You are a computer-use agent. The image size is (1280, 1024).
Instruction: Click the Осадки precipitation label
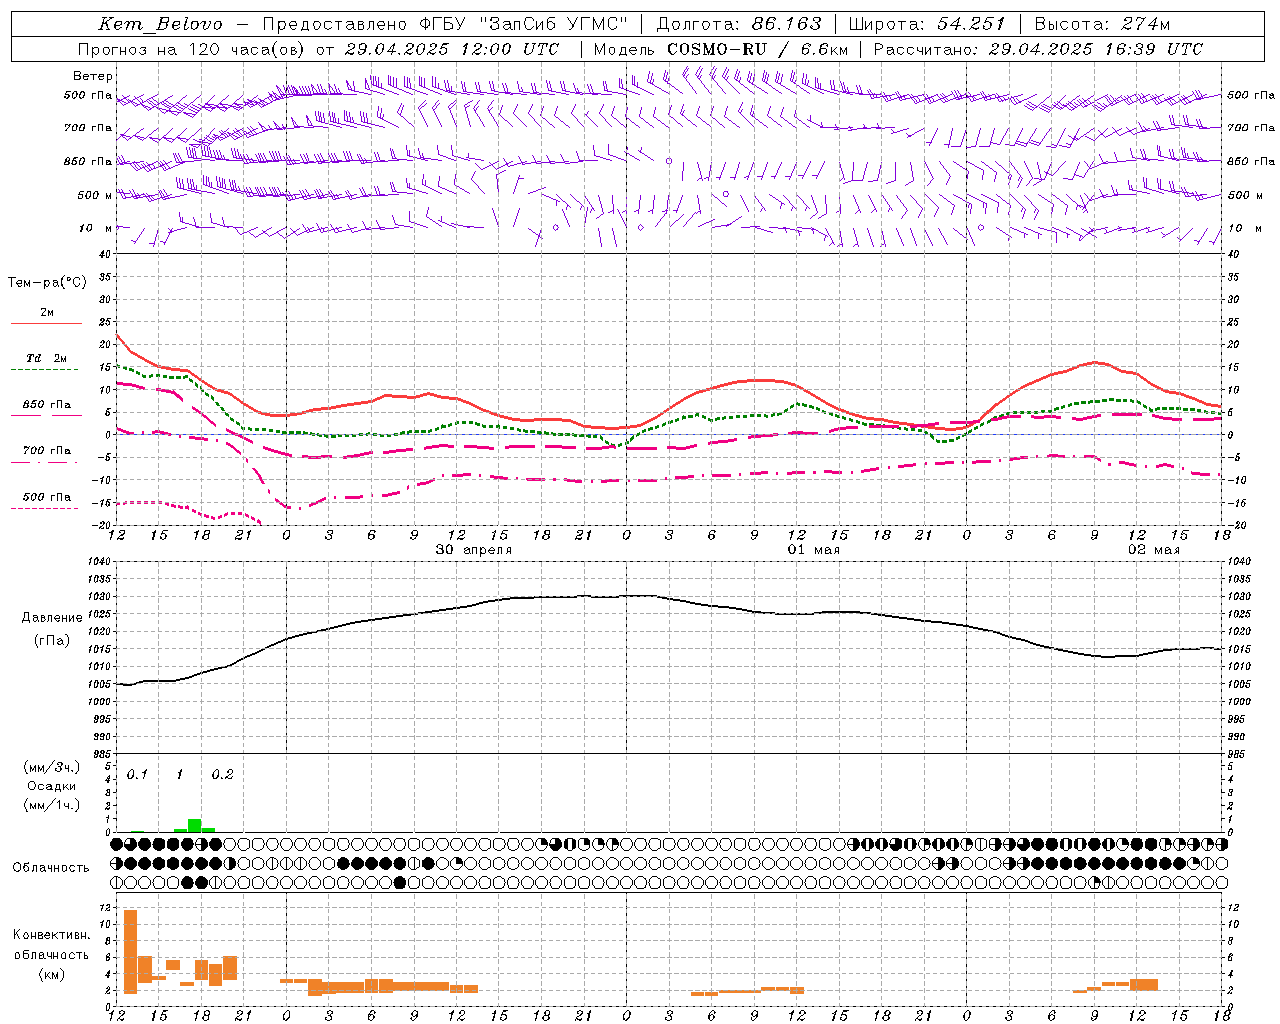51,786
